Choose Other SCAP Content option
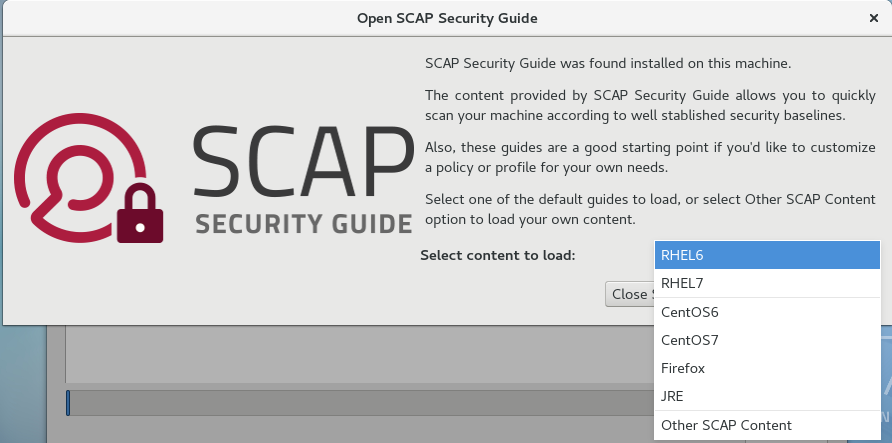 (x=767, y=425)
